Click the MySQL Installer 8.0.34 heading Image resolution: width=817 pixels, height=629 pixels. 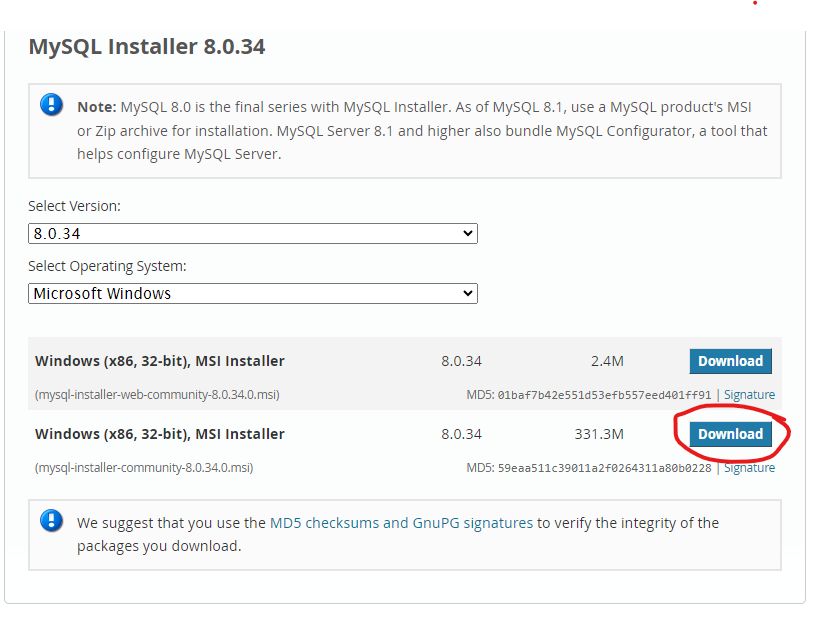pos(147,46)
